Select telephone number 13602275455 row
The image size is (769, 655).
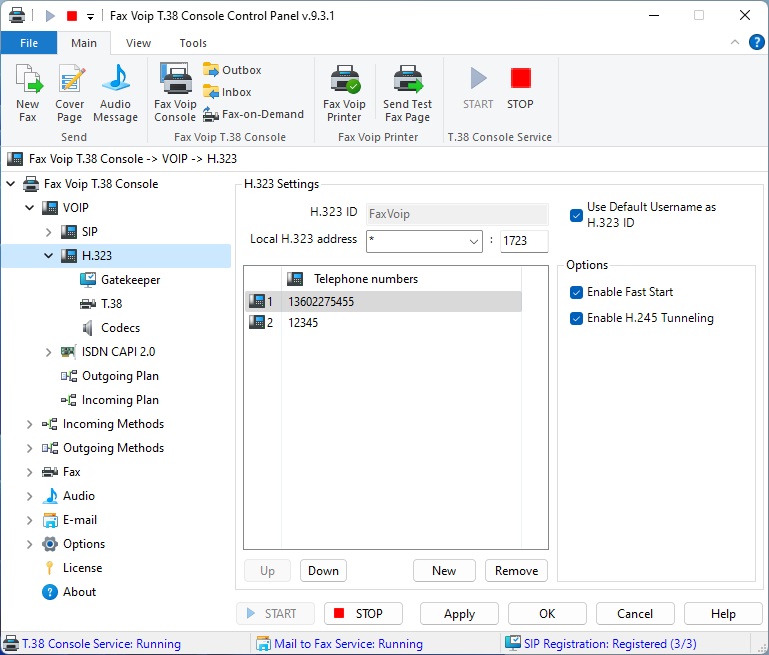tap(383, 301)
